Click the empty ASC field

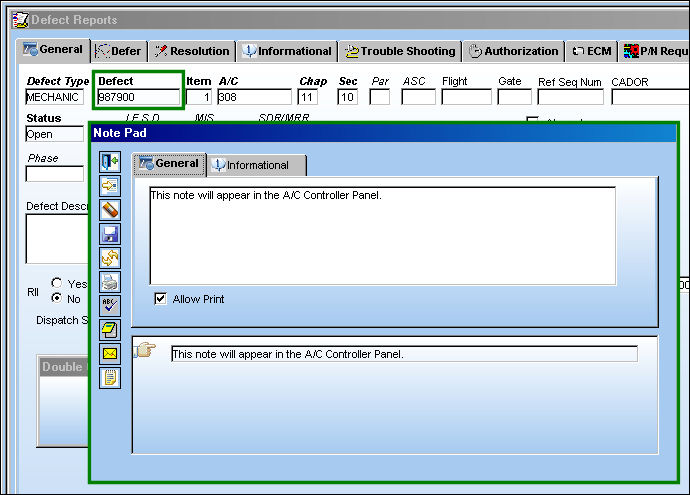(418, 97)
